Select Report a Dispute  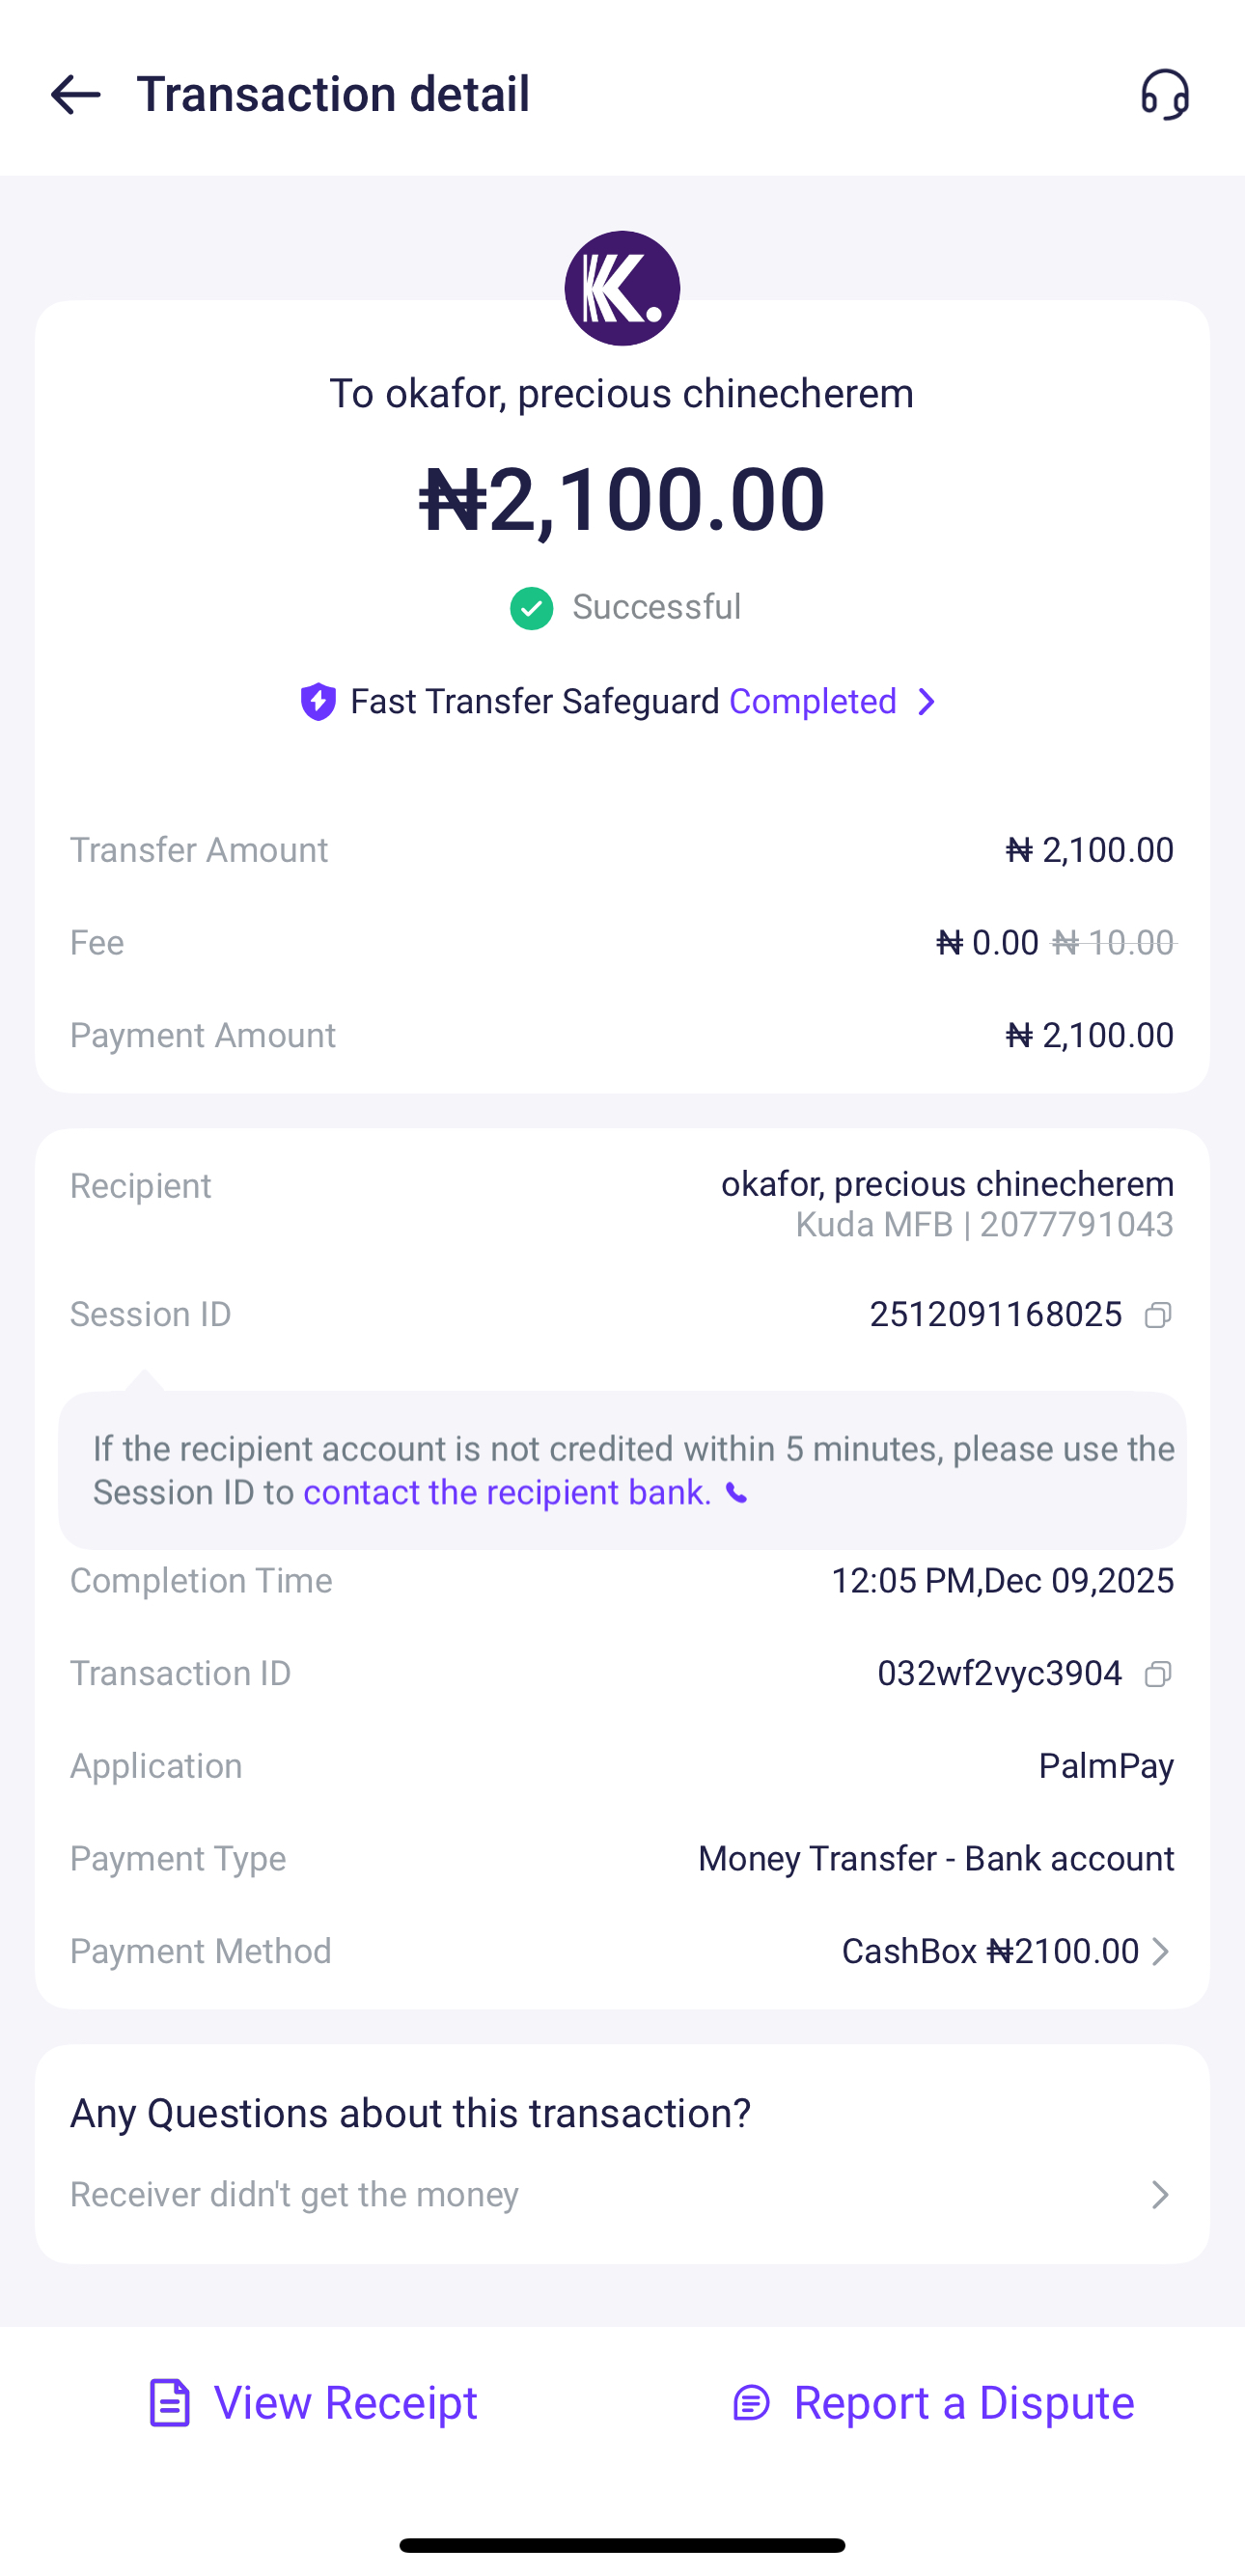pyautogui.click(x=963, y=2403)
